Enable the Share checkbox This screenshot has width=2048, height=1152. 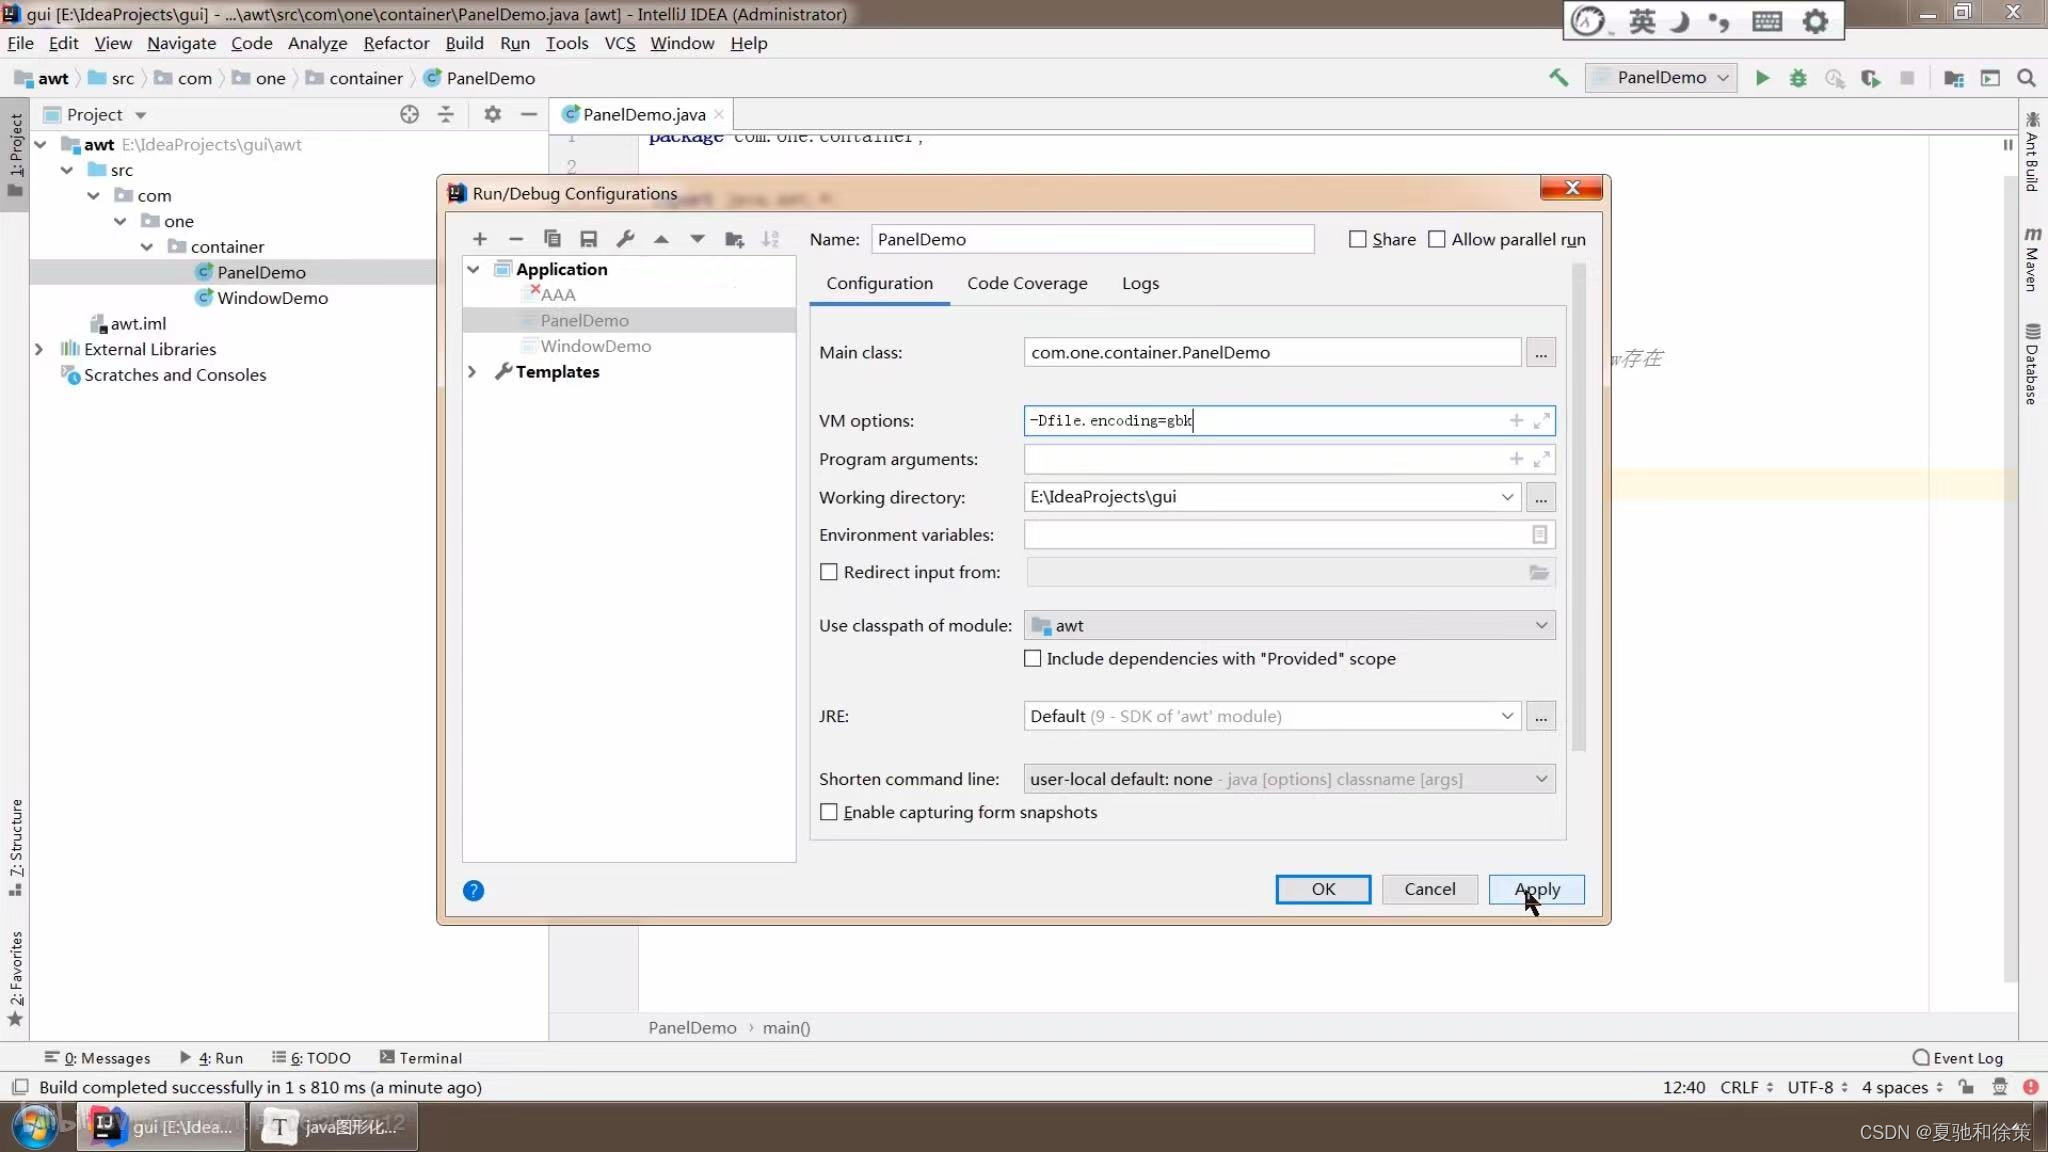1357,239
